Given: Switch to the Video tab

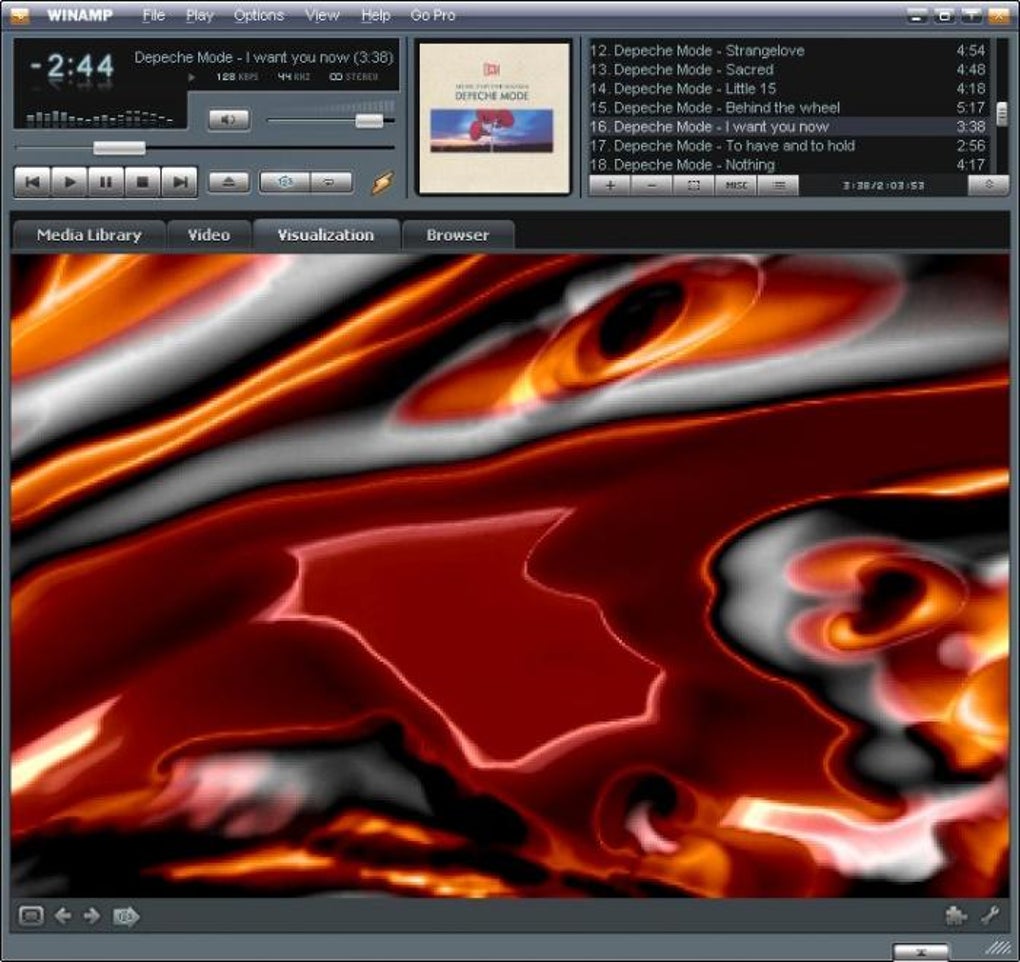Looking at the screenshot, I should pyautogui.click(x=209, y=235).
